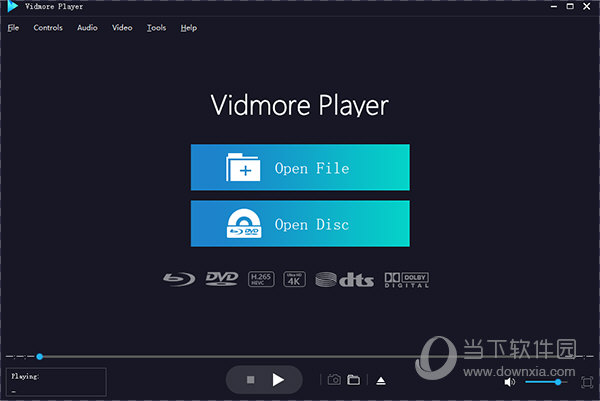
Task: Click the Blu-ray format logo
Action: point(179,279)
